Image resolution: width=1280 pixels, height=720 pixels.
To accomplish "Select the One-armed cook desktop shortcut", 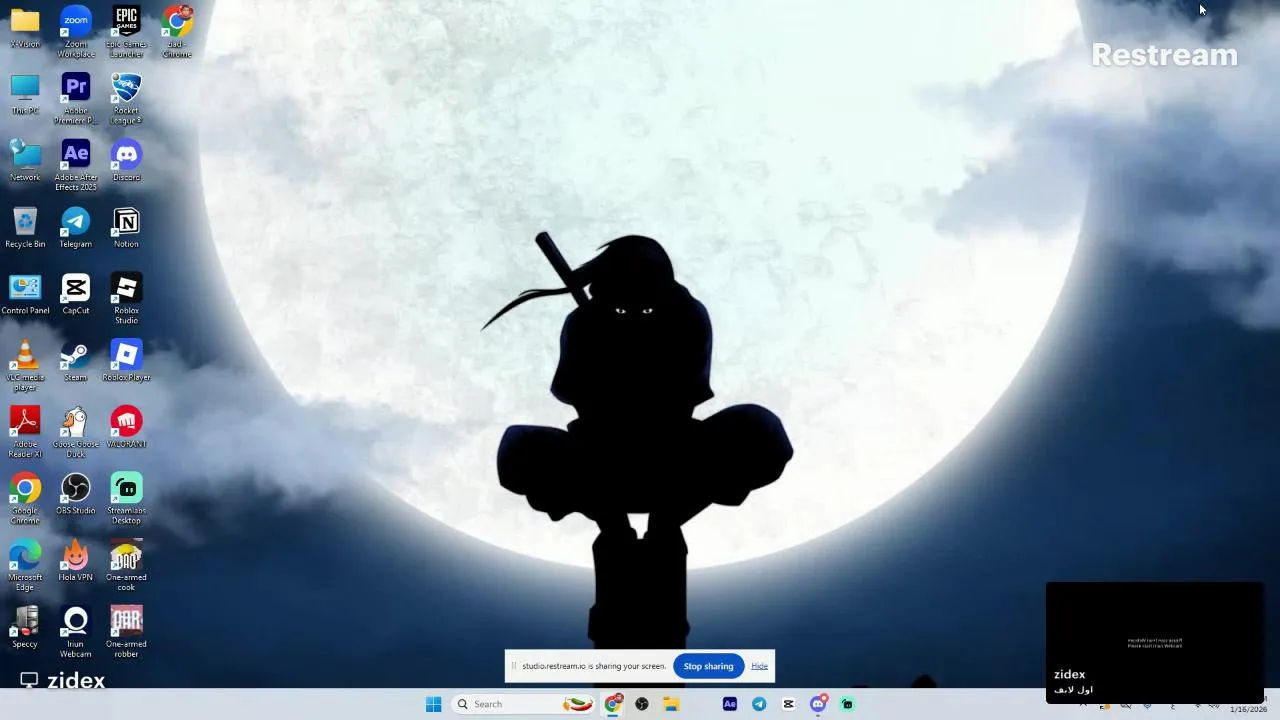I will [x=126, y=565].
